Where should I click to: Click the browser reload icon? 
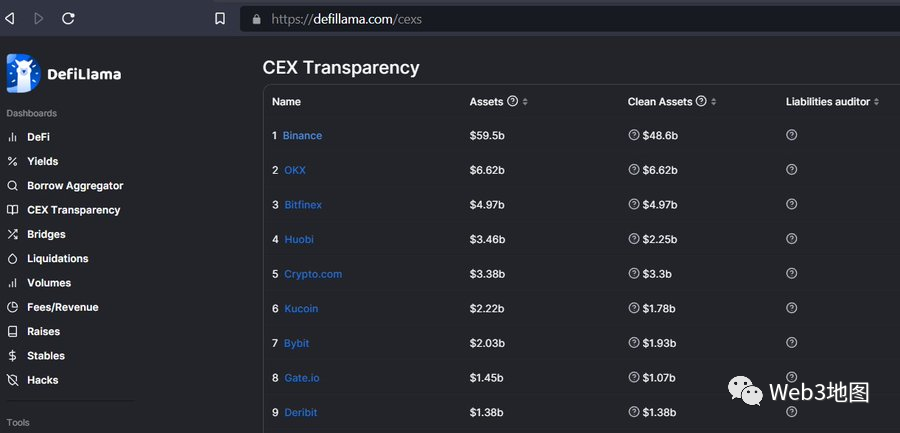point(68,18)
